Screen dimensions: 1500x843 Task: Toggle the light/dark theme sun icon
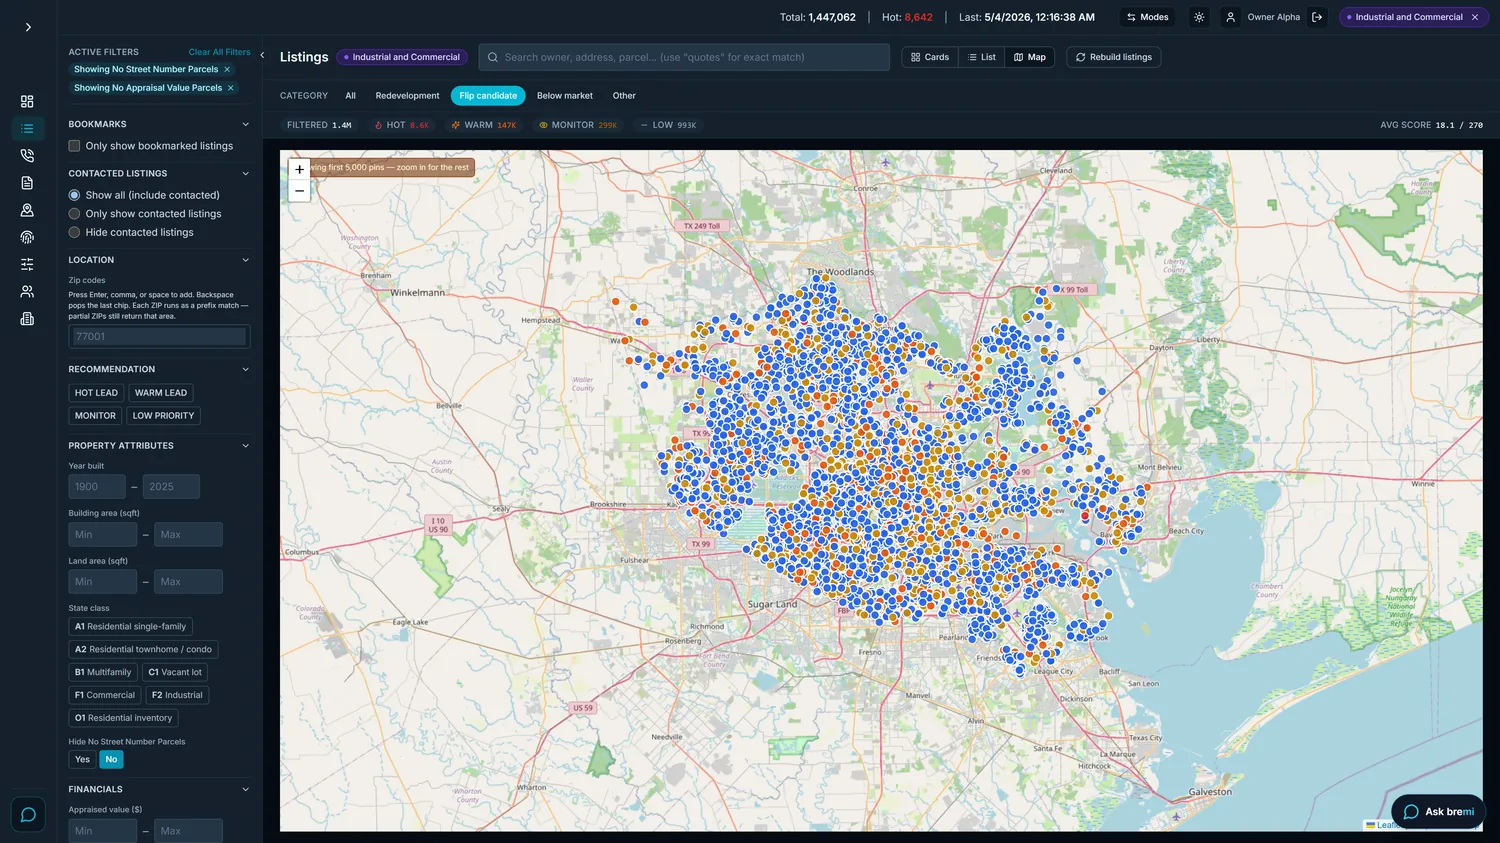click(1199, 17)
